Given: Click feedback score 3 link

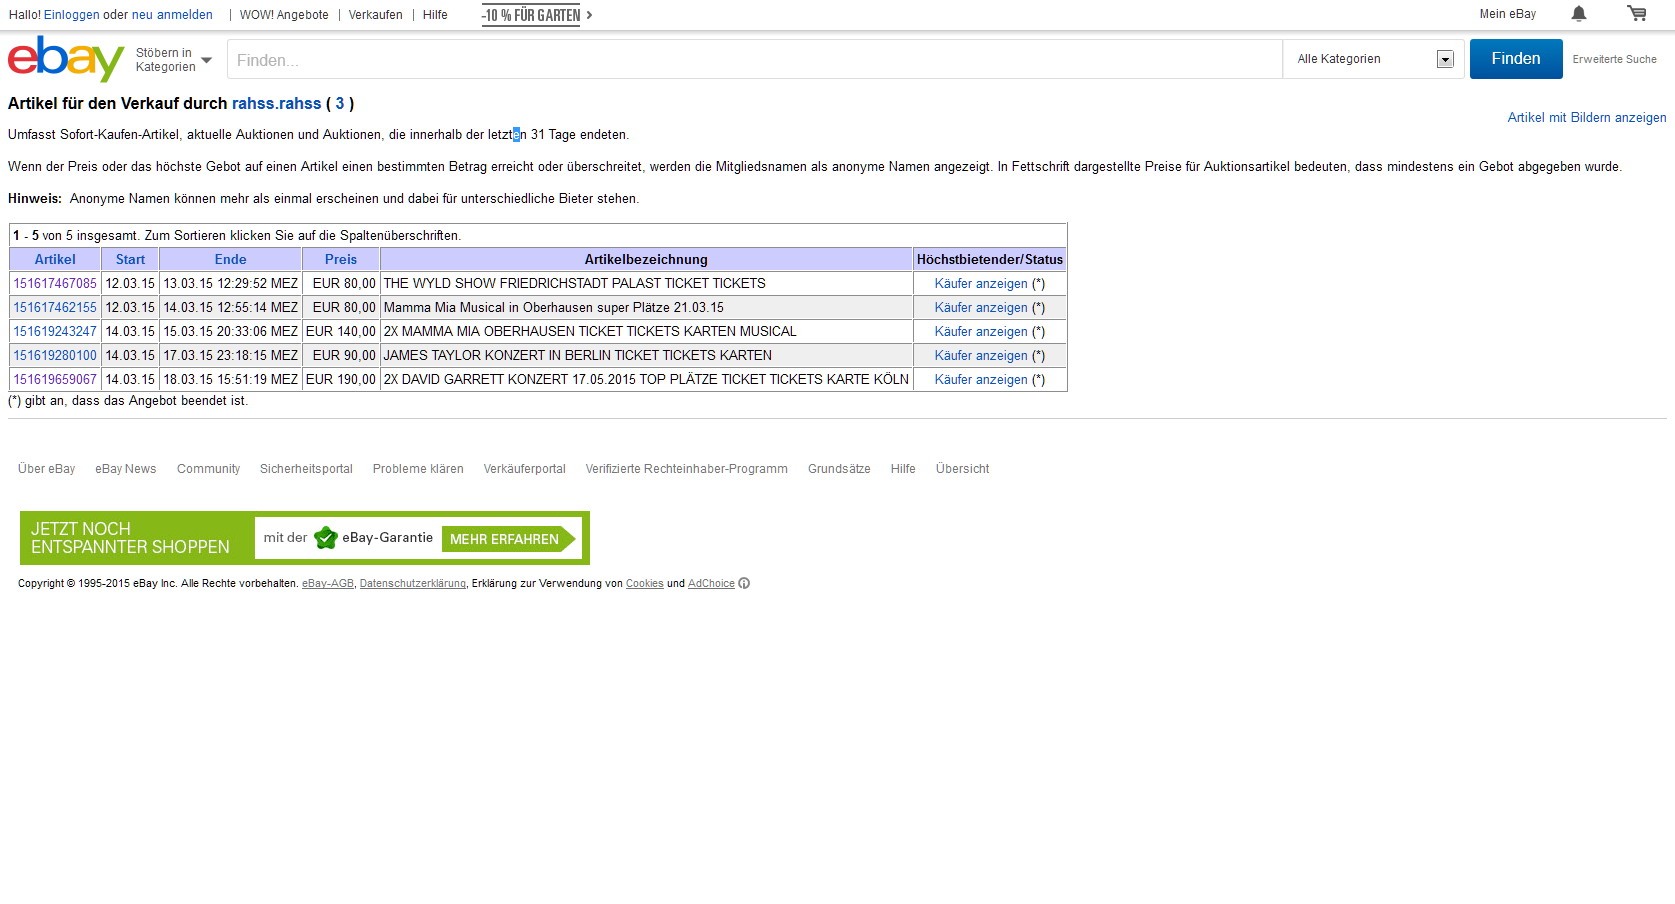Looking at the screenshot, I should tap(340, 104).
